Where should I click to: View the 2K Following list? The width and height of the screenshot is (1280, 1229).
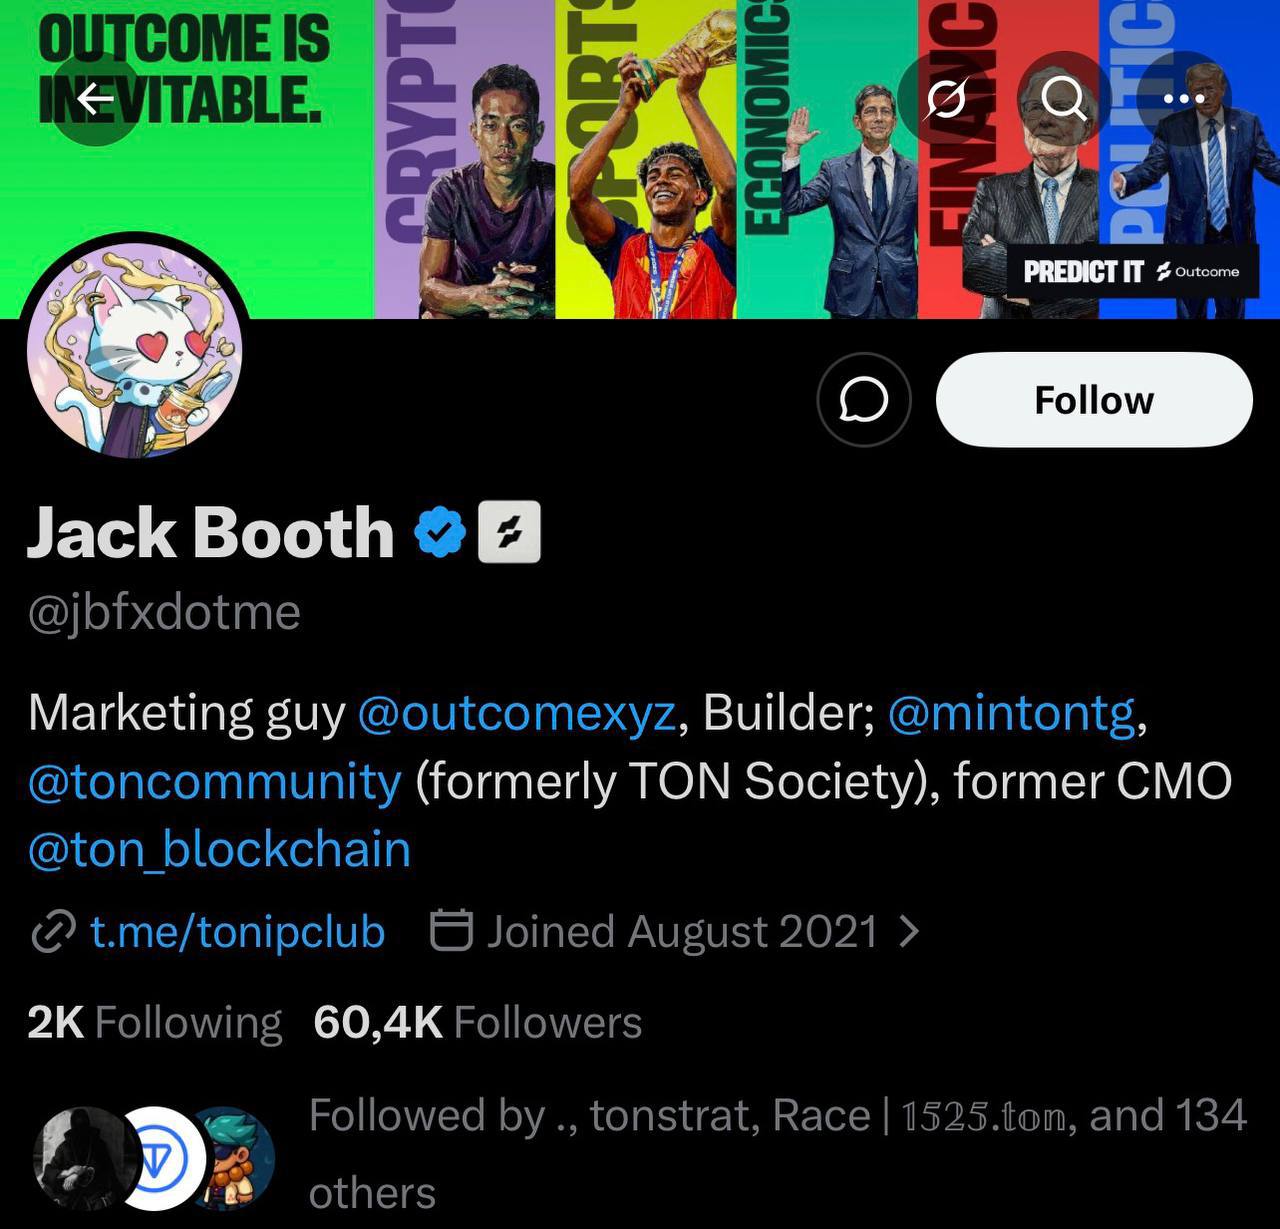(155, 1022)
